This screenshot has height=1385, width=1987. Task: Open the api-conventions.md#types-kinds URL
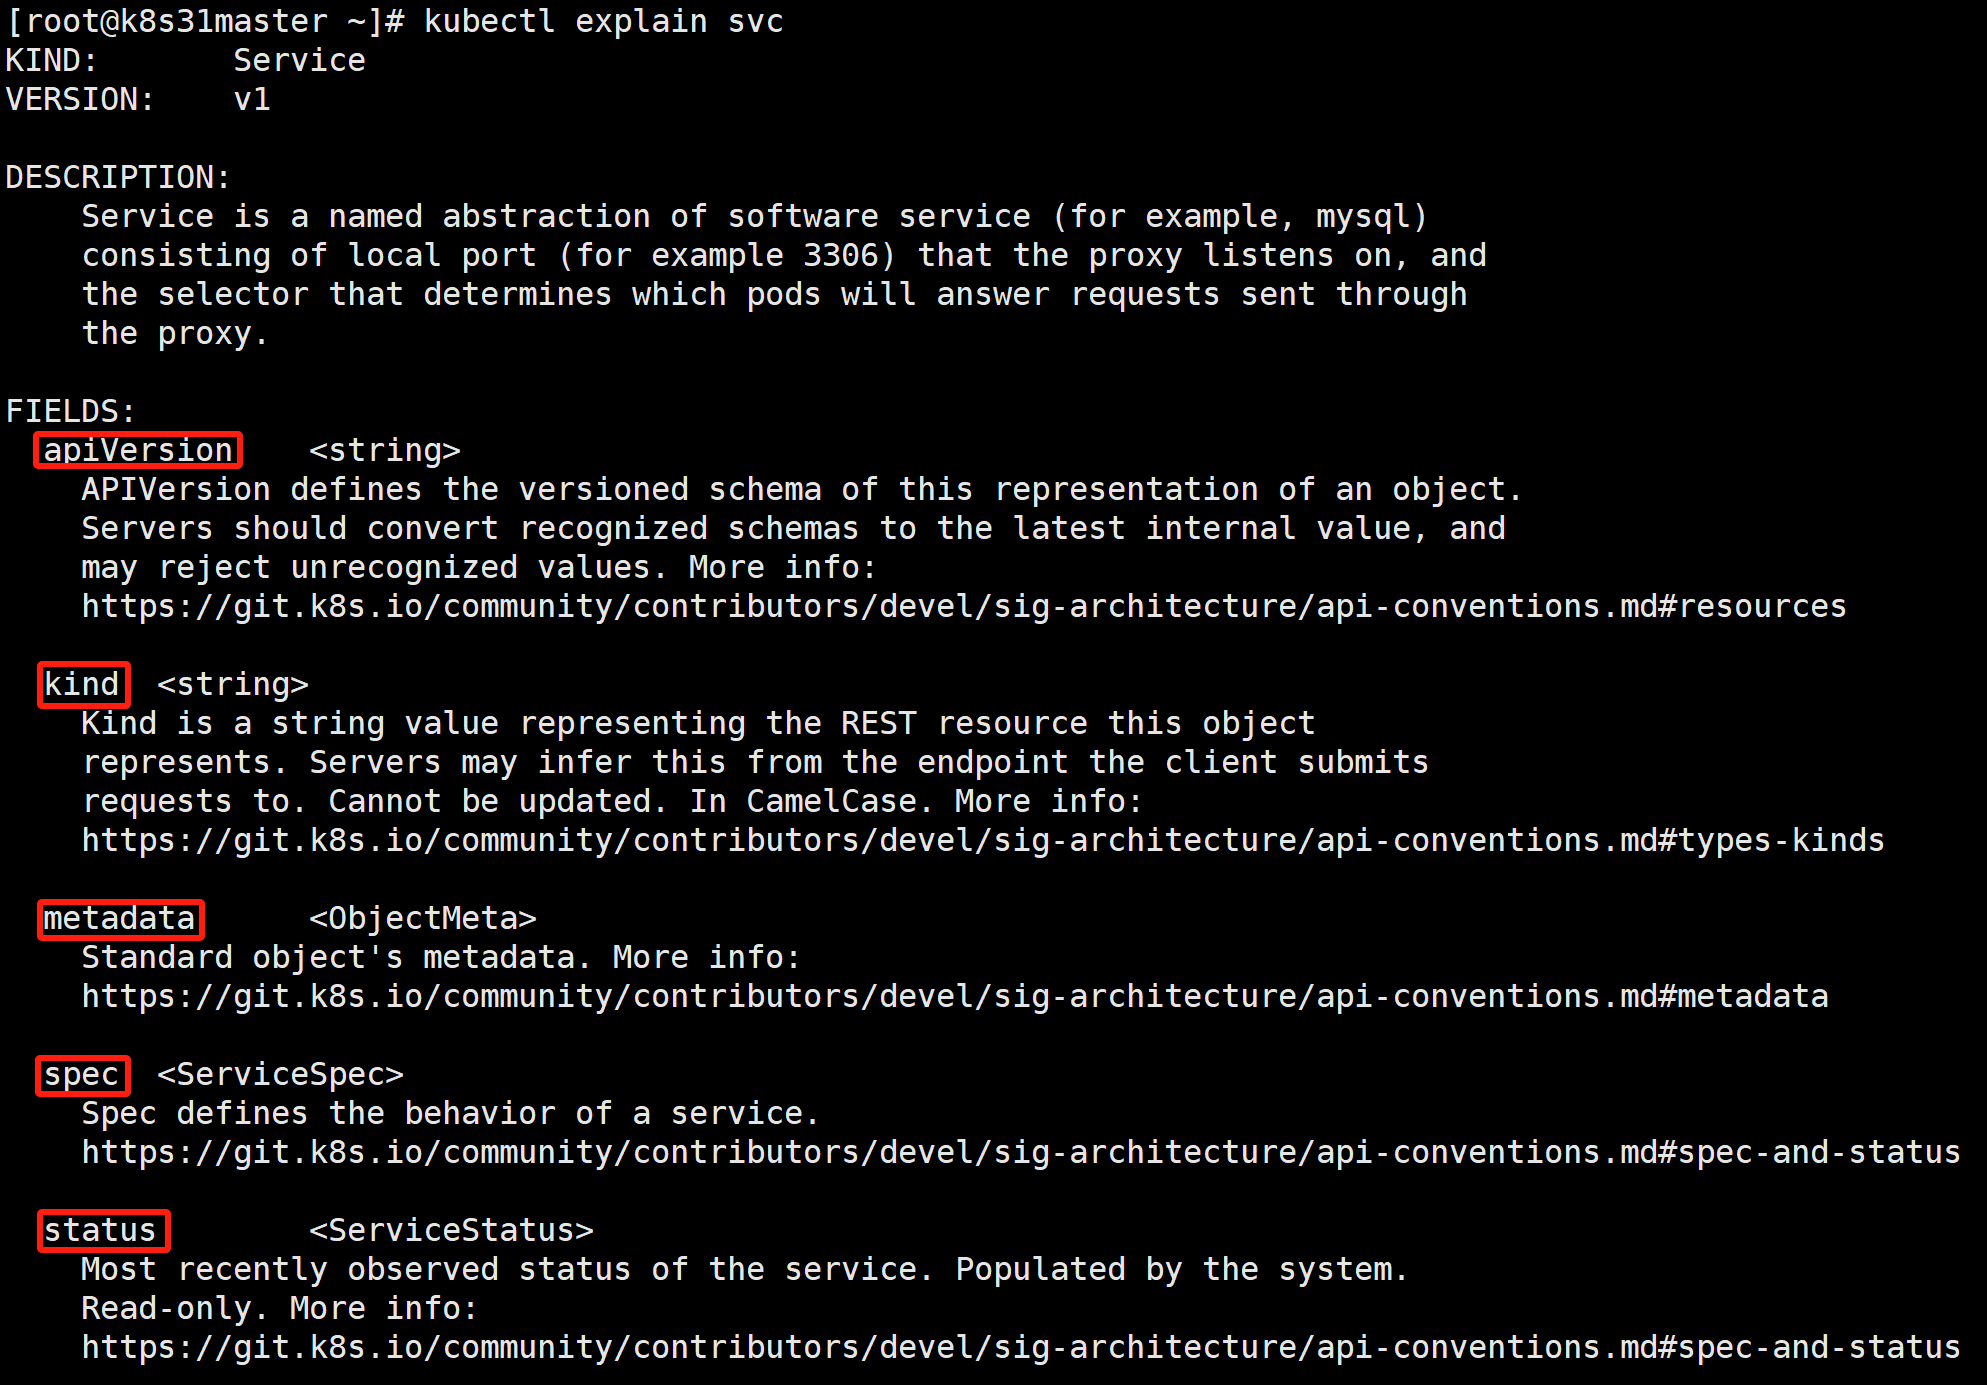click(x=983, y=840)
